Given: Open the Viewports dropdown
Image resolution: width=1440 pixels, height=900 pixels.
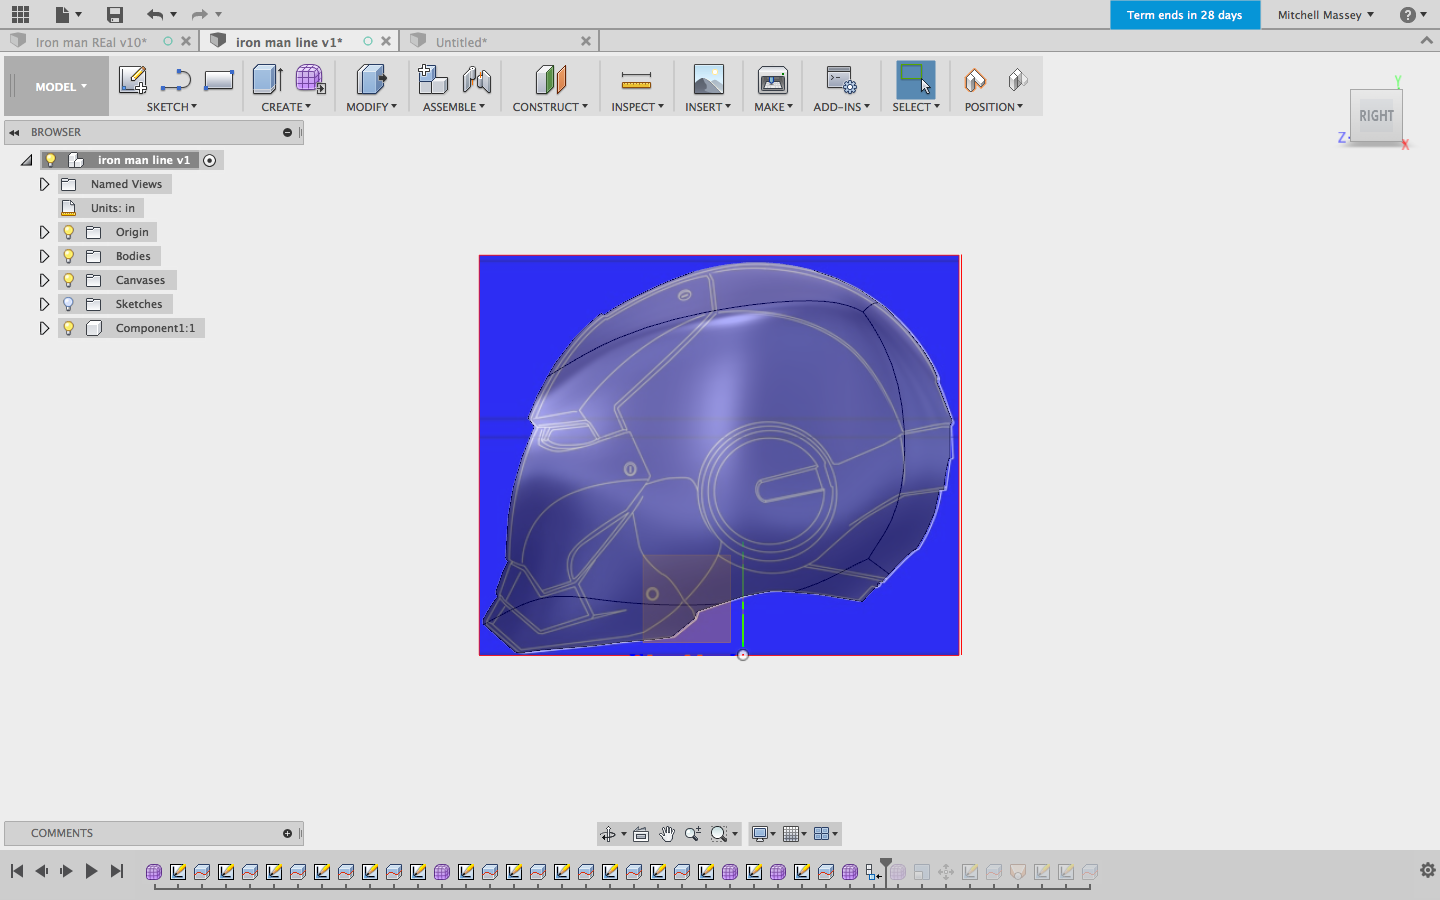Looking at the screenshot, I should click(826, 834).
